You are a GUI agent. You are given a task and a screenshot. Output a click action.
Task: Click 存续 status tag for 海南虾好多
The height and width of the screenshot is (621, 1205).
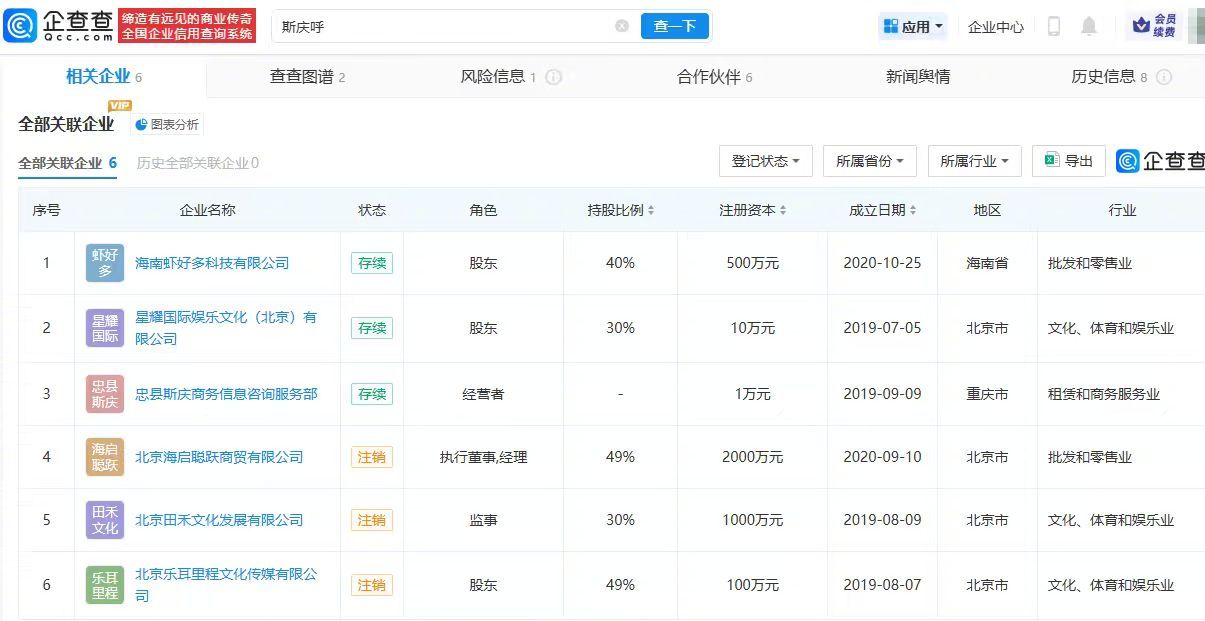pyautogui.click(x=372, y=263)
